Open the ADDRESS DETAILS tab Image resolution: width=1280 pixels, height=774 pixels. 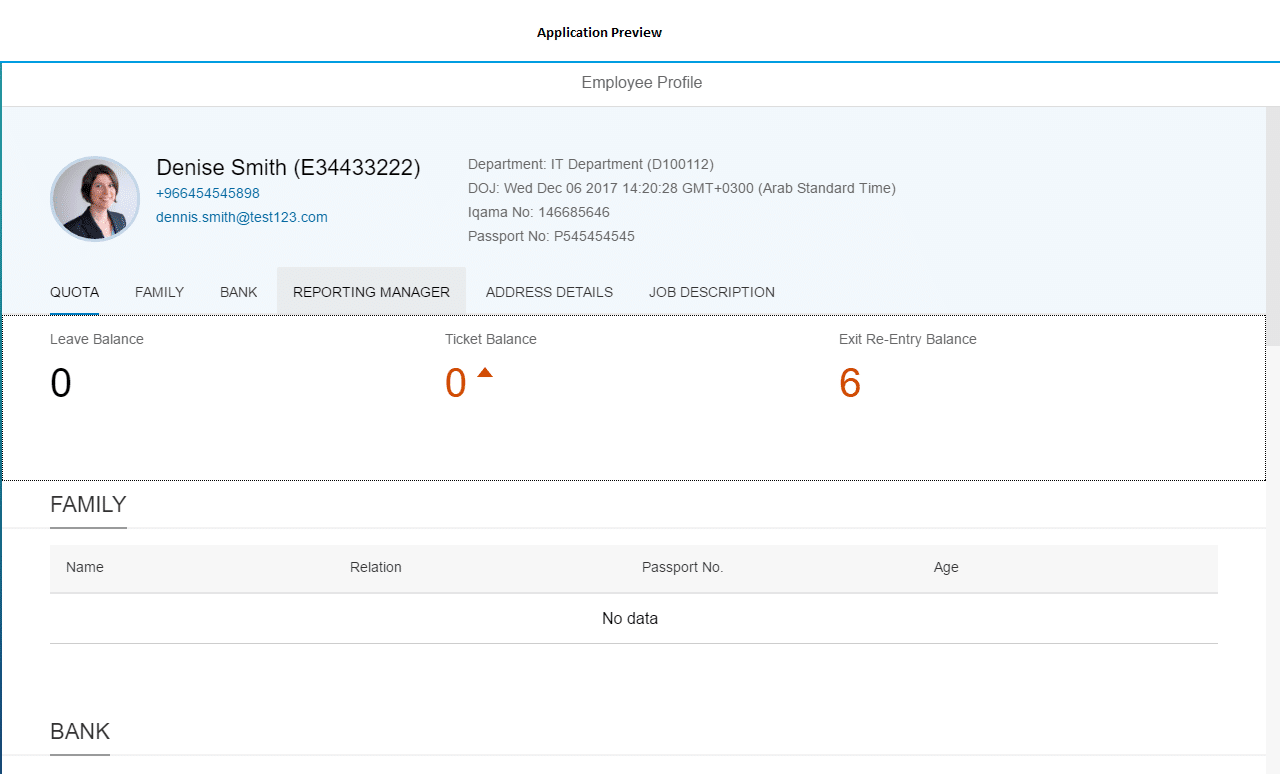tap(549, 292)
